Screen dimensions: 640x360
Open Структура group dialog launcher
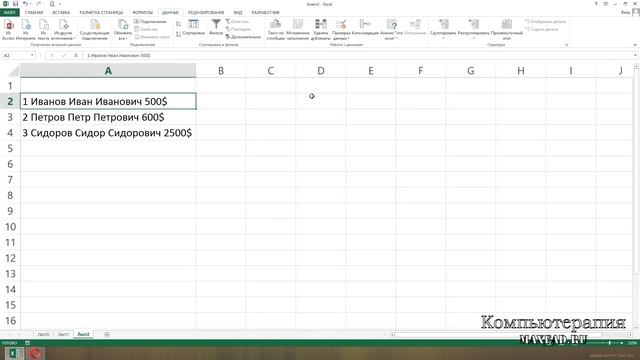567,45
